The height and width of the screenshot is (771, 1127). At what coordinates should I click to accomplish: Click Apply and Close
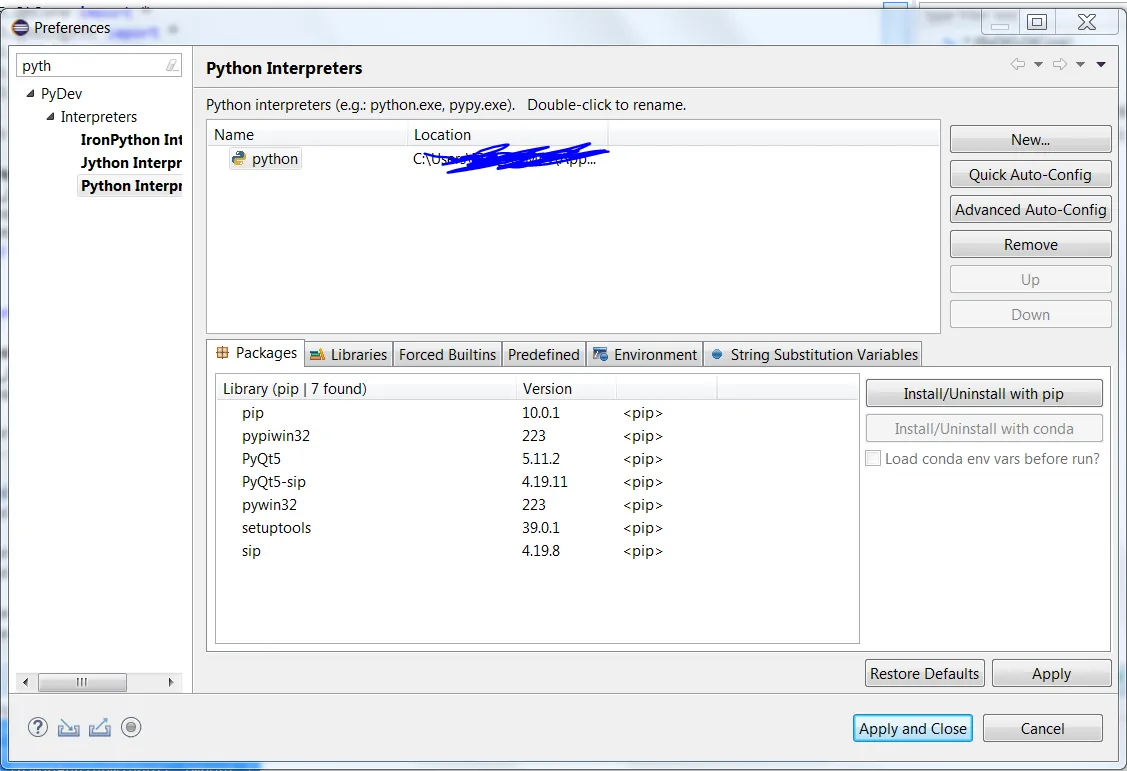click(913, 728)
